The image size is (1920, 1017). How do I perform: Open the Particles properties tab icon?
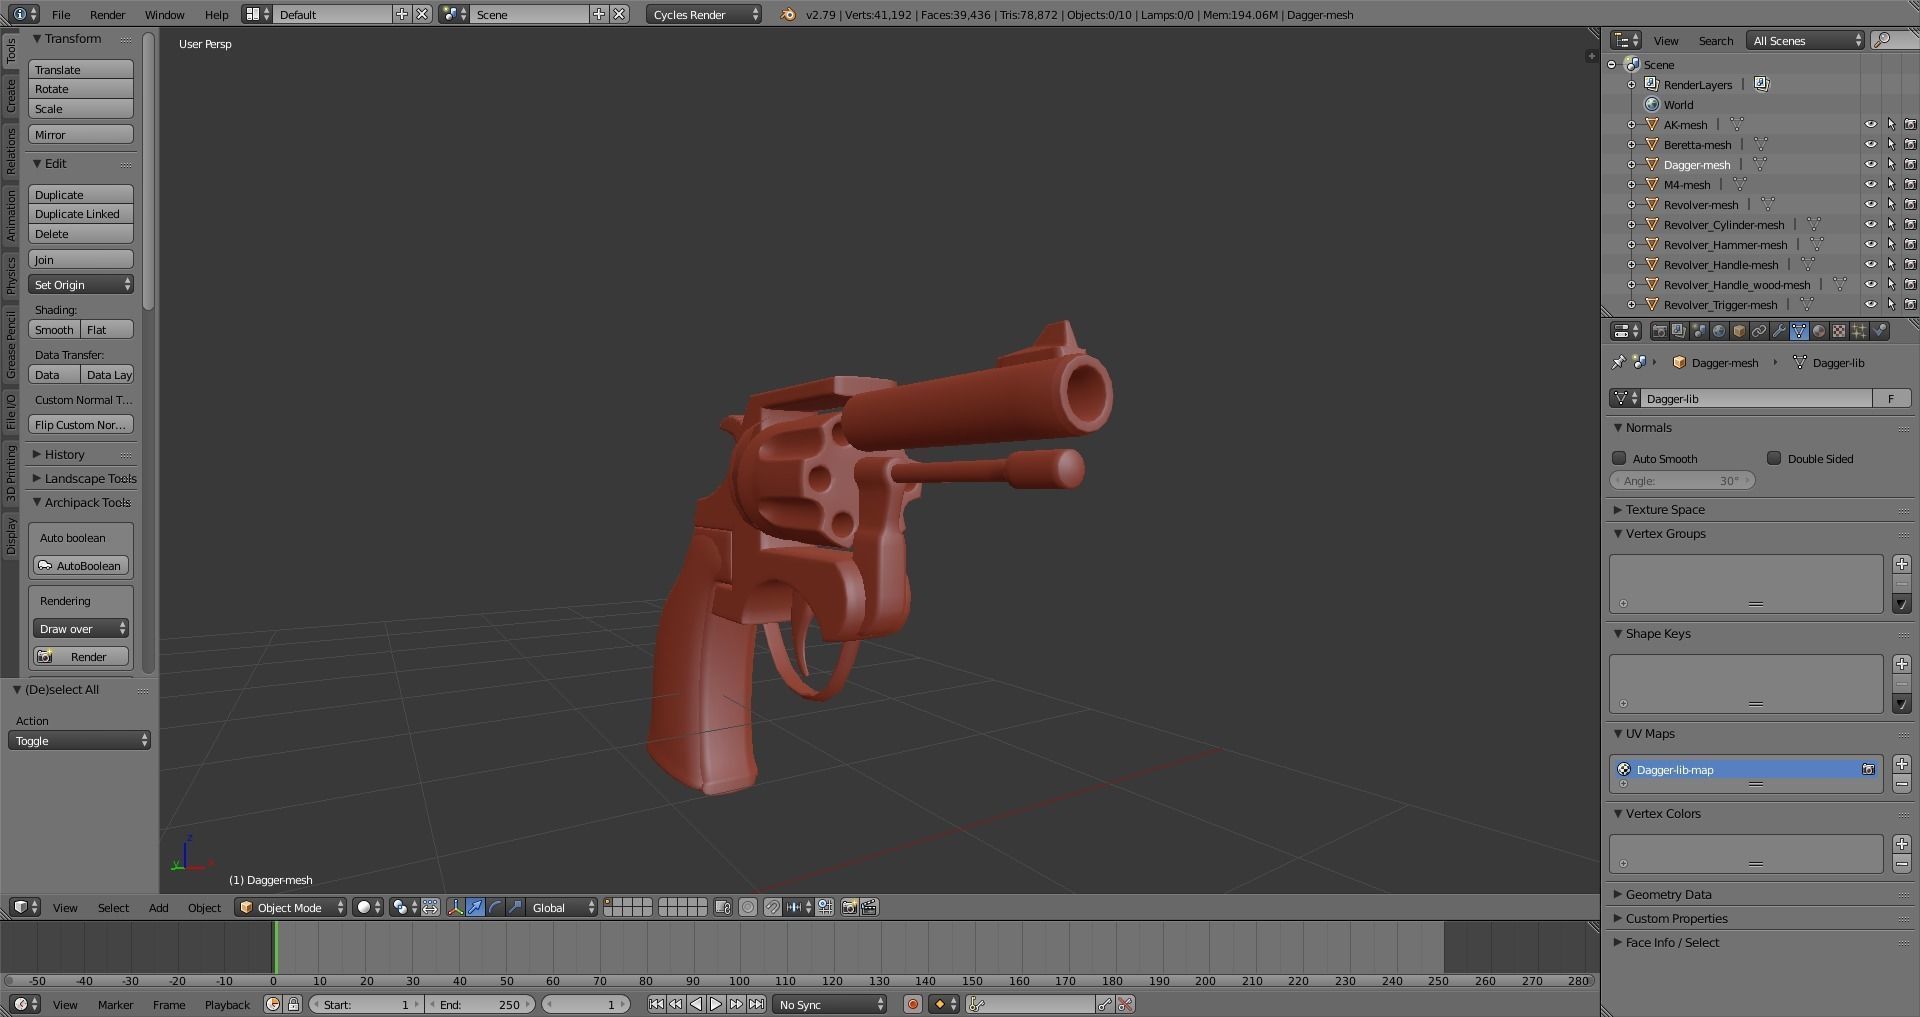1859,331
